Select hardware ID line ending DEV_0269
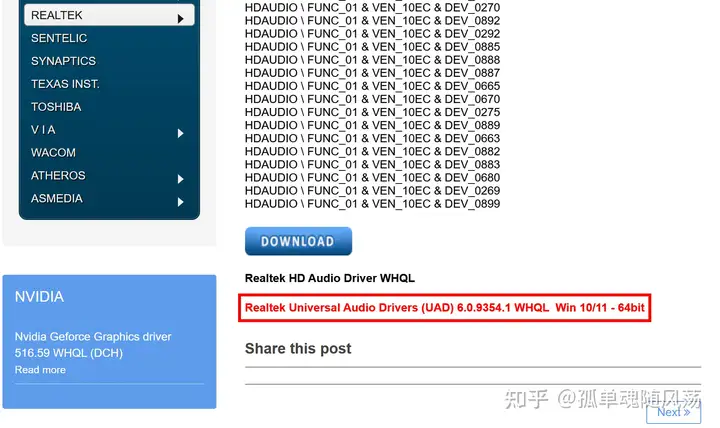The image size is (720, 428). (372, 191)
